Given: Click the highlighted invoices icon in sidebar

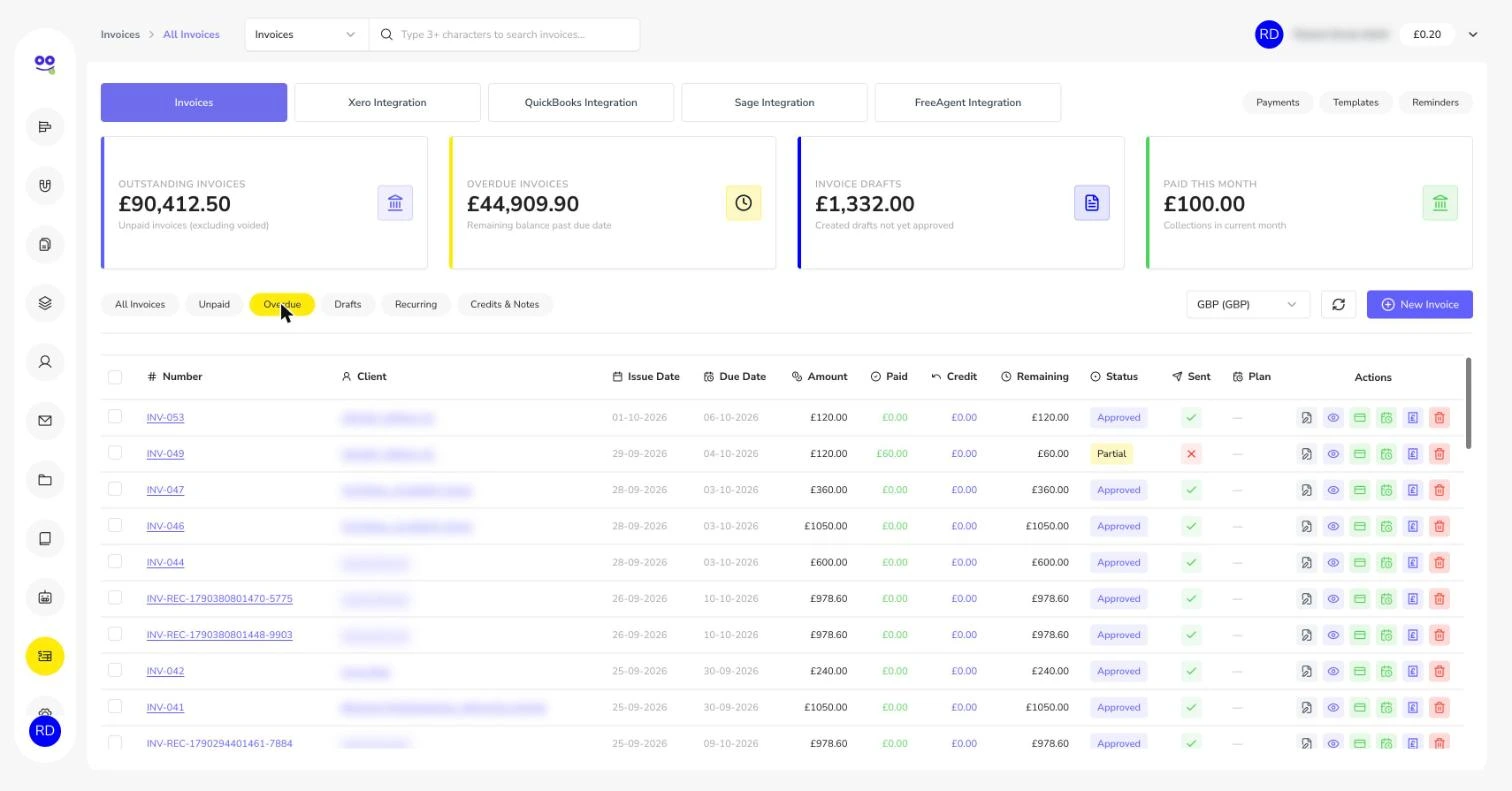Looking at the screenshot, I should click(x=45, y=656).
